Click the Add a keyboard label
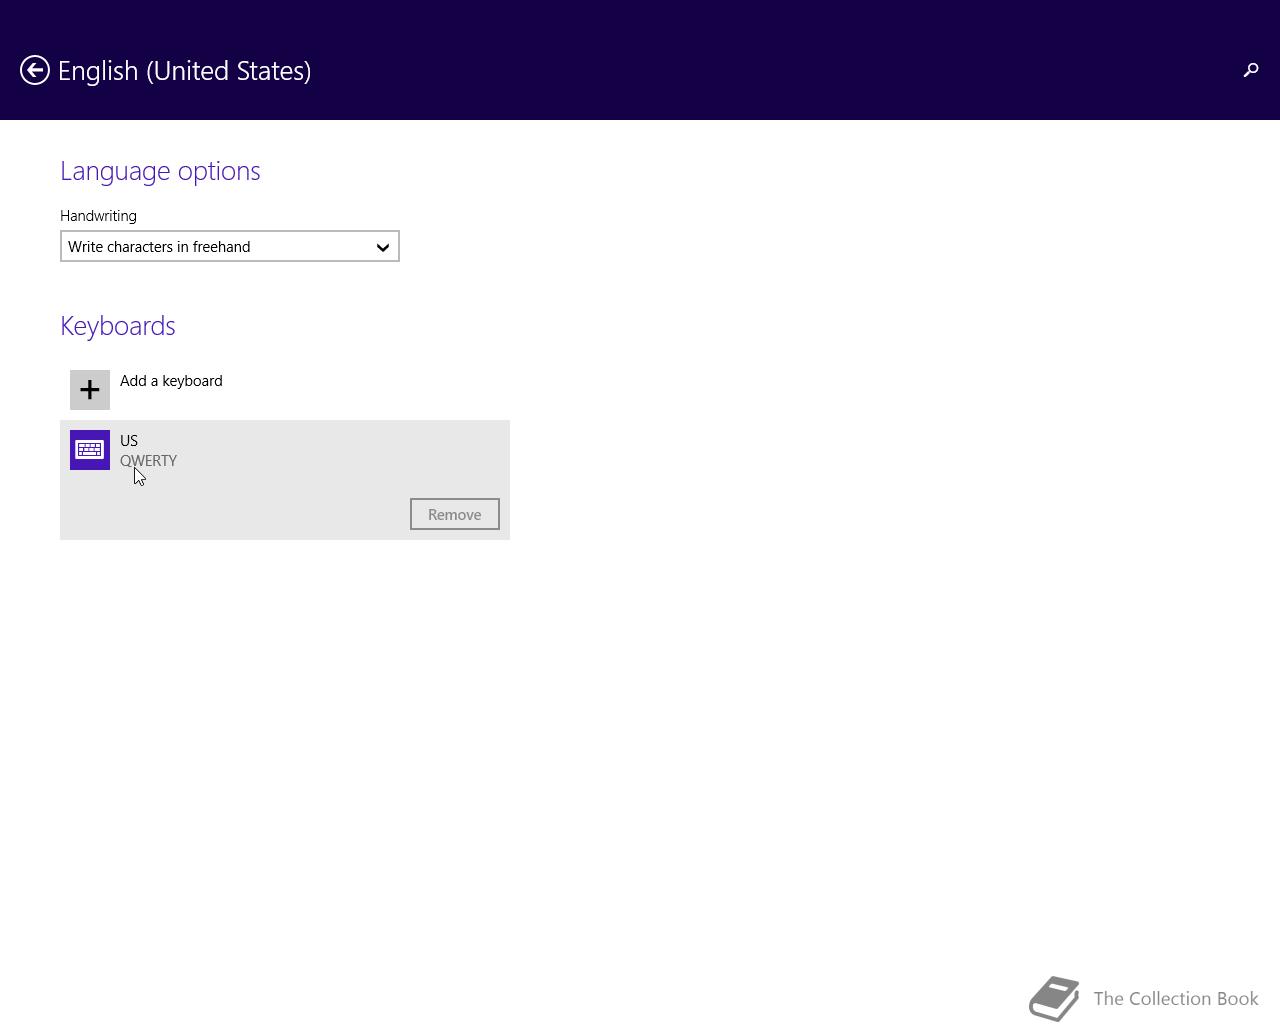Screen dimensions: 1280x1024 (171, 381)
